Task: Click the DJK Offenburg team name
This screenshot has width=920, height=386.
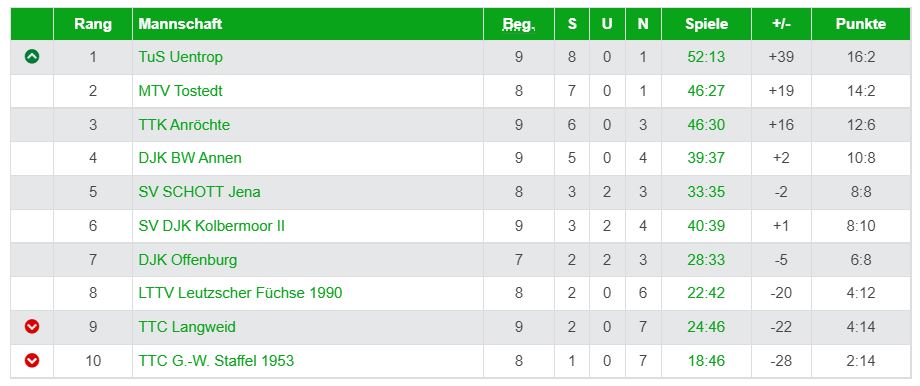Action: click(x=188, y=260)
